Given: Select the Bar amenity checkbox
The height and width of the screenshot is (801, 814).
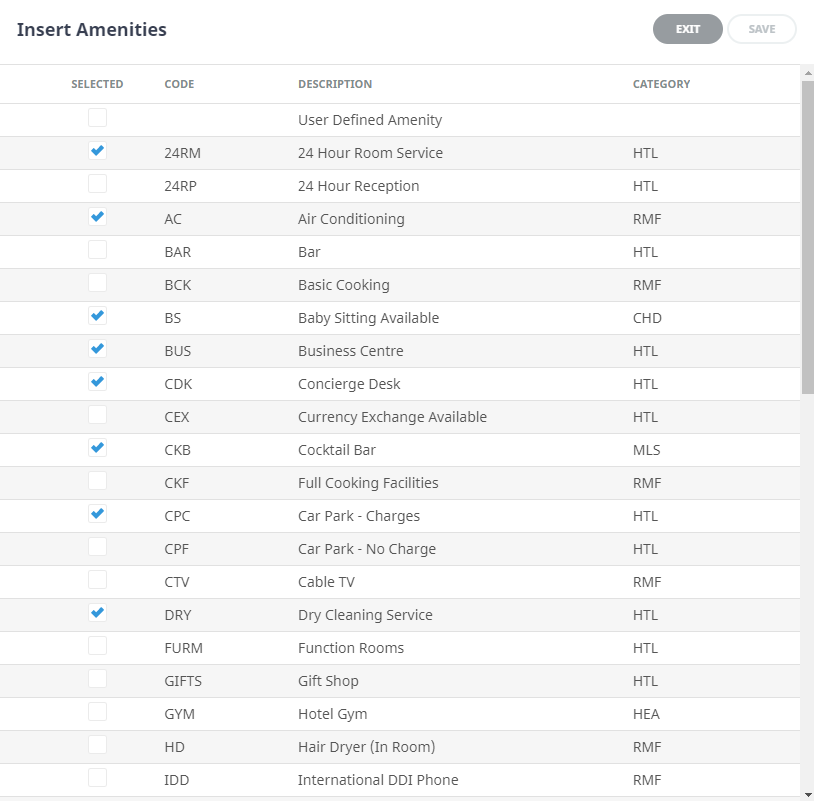Looking at the screenshot, I should coord(97,250).
